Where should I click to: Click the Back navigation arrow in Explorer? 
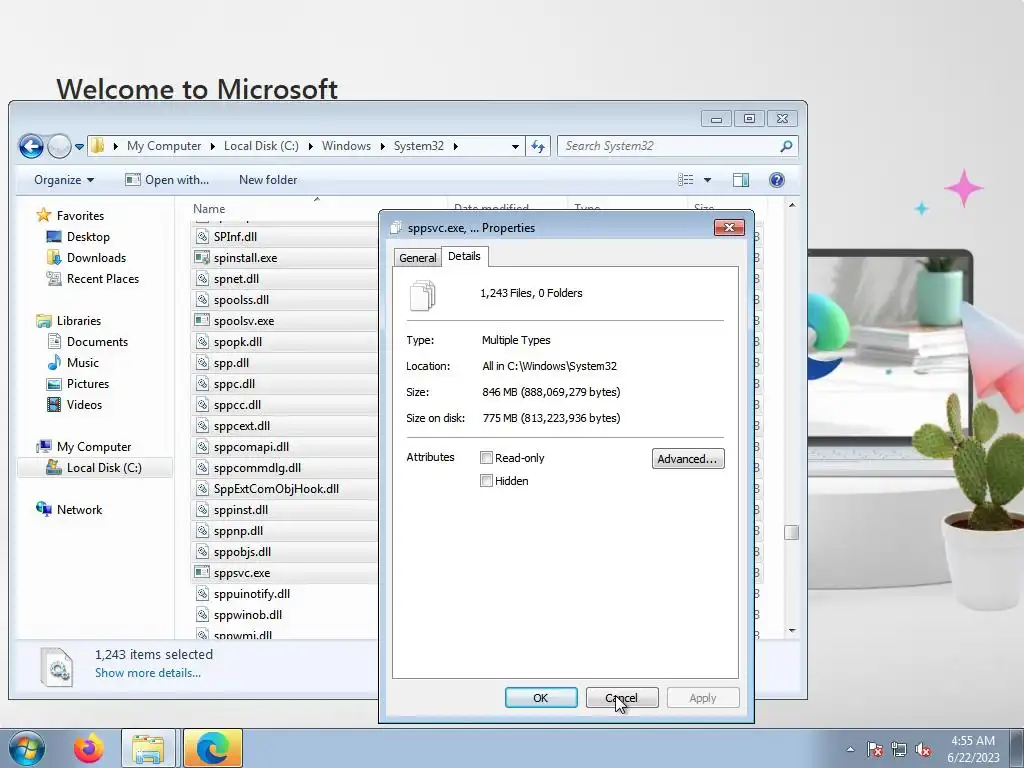click(x=31, y=146)
